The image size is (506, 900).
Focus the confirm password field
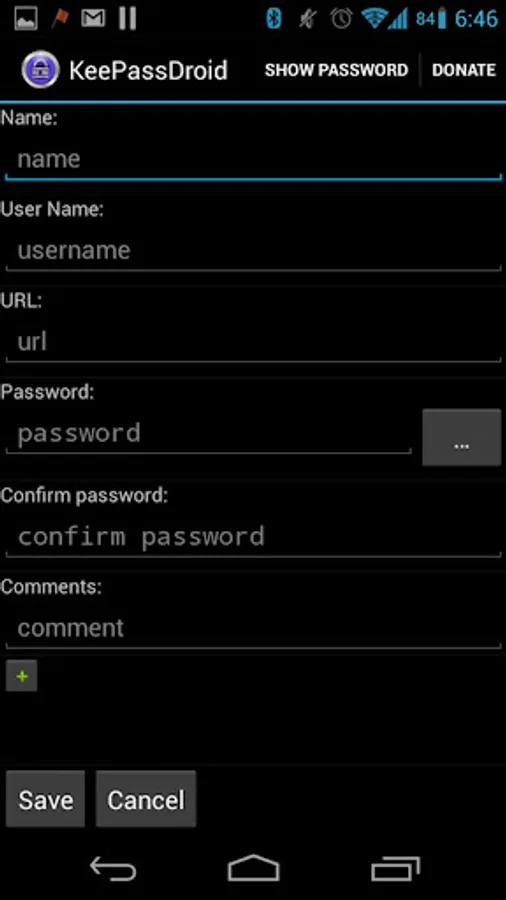[x=254, y=537]
